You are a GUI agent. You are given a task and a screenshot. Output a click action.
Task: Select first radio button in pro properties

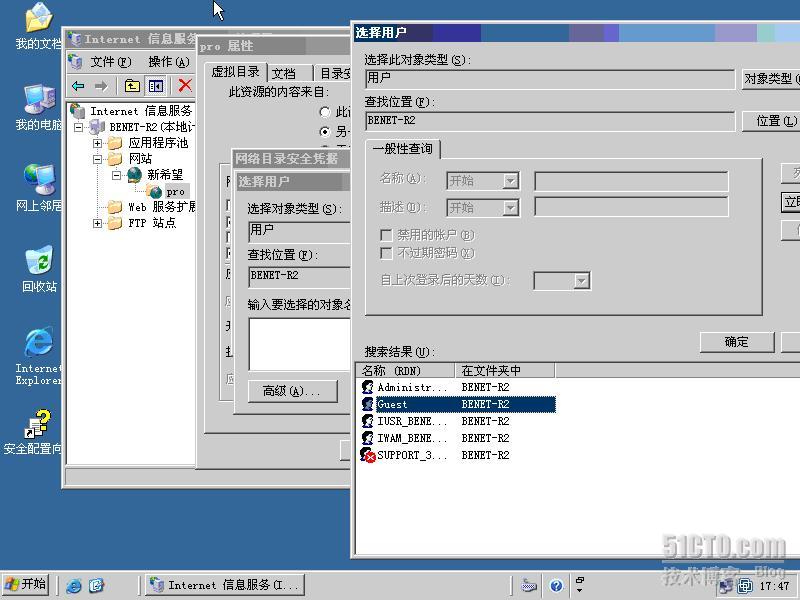click(325, 112)
